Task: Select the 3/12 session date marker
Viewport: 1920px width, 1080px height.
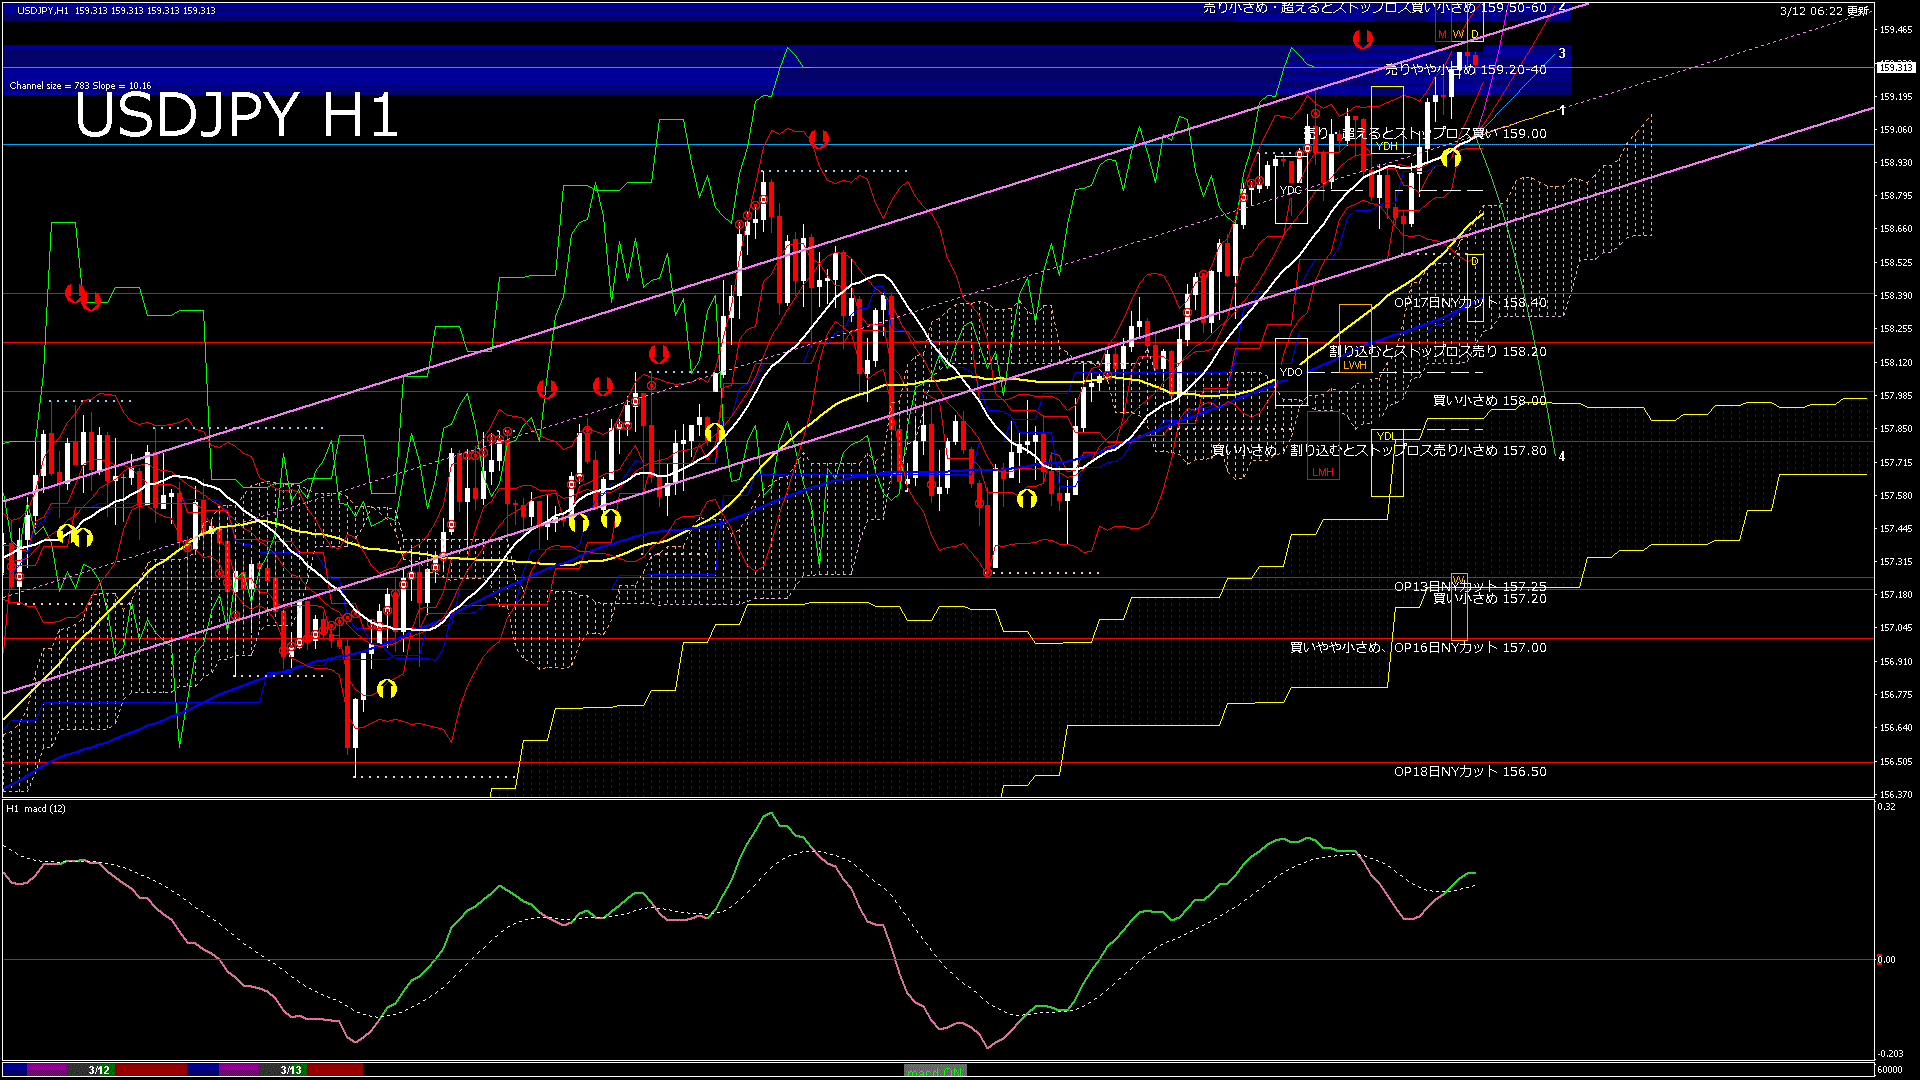Action: point(98,1070)
